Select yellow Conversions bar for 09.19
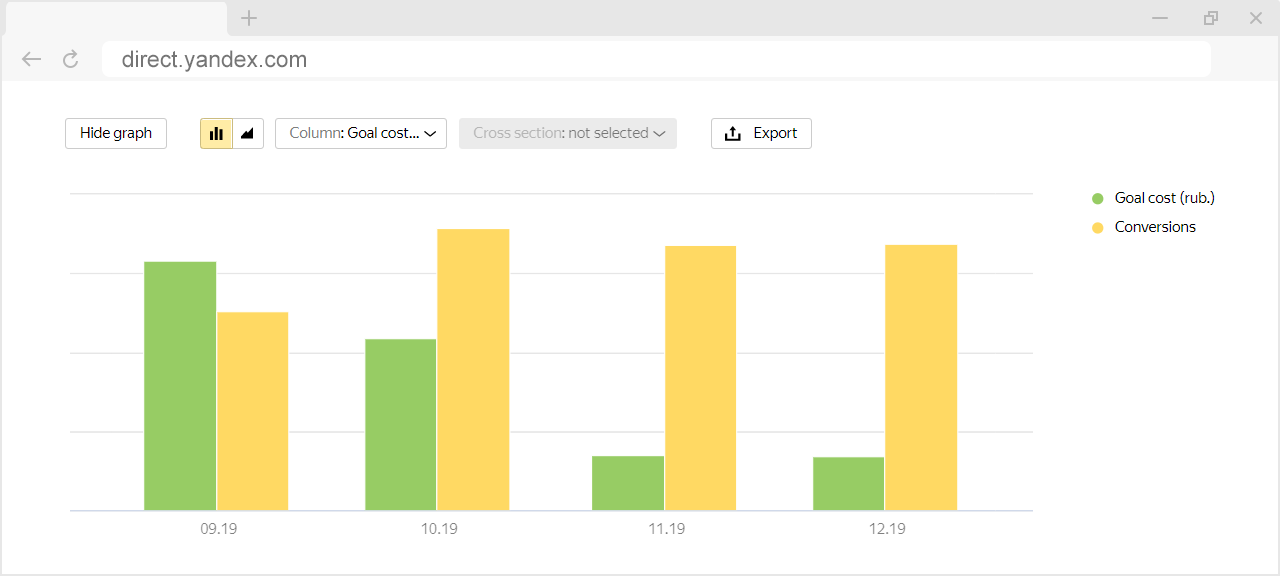 253,411
